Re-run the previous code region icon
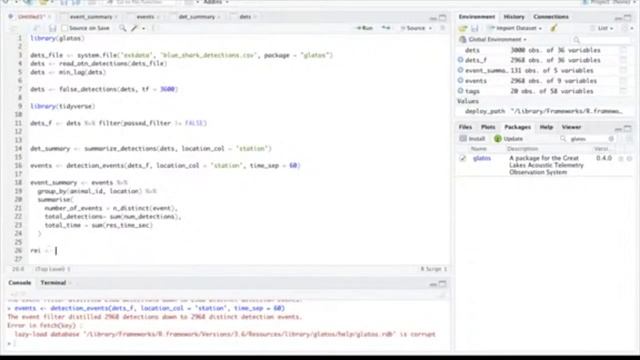 [386, 28]
